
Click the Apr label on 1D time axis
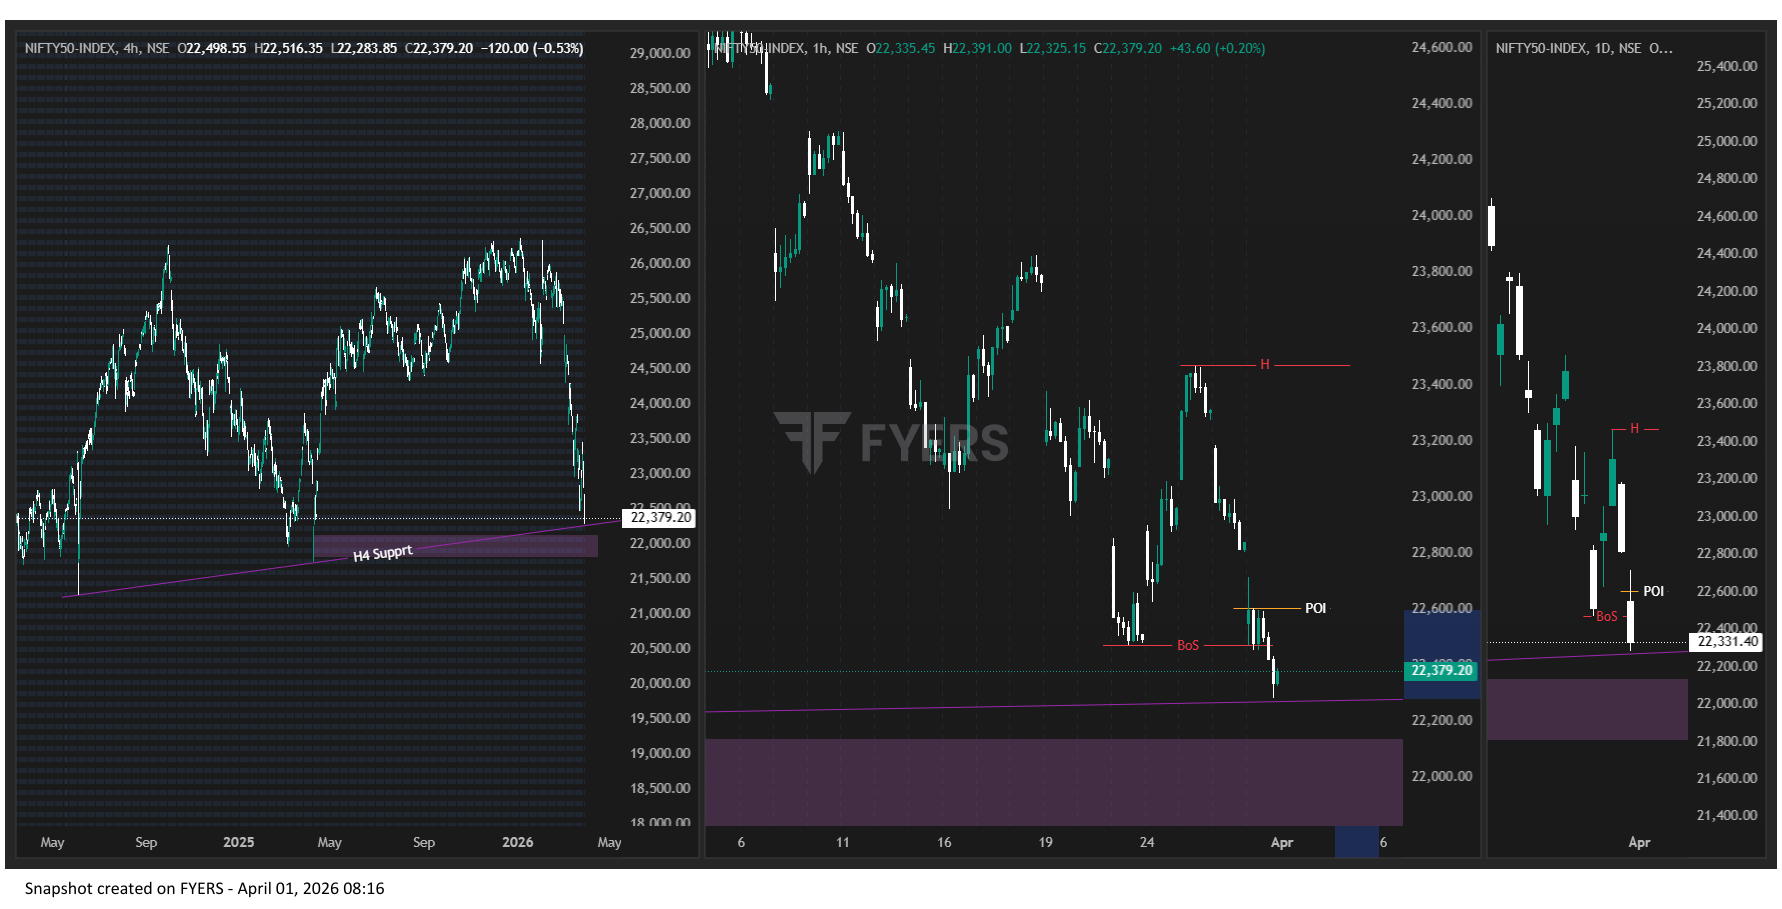(x=1638, y=842)
